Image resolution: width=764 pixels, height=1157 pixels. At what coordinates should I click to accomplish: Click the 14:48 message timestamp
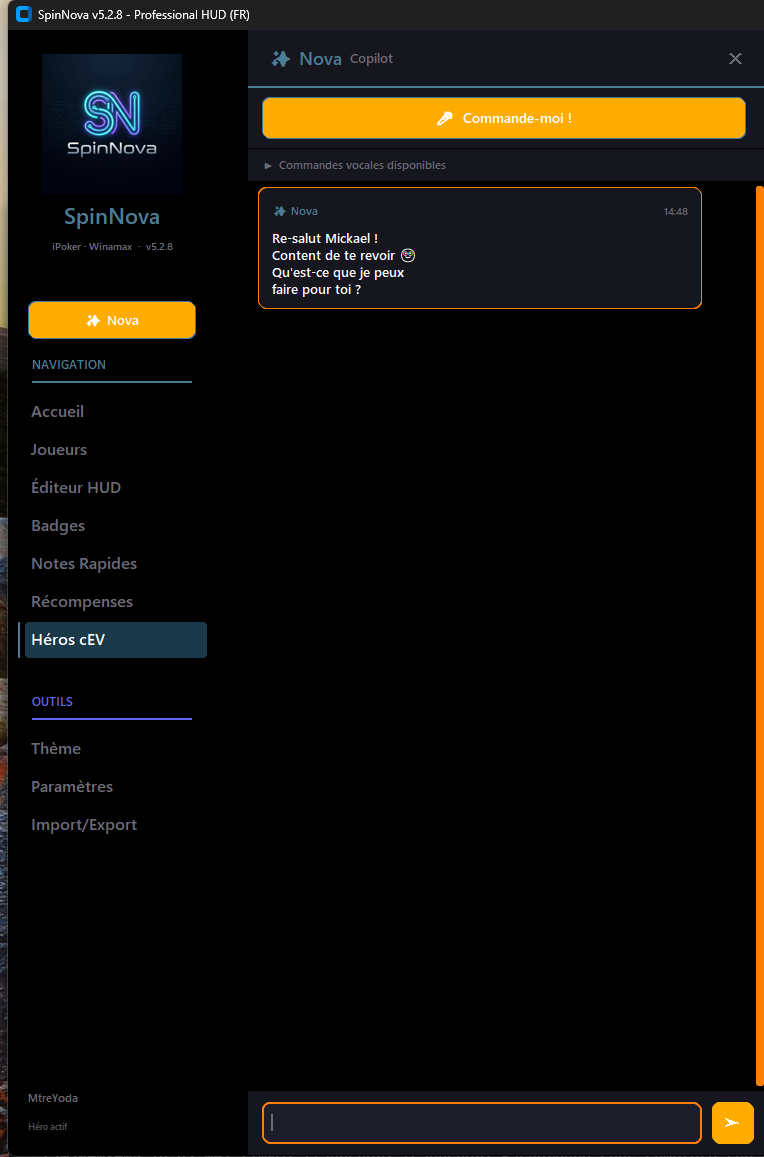point(675,211)
